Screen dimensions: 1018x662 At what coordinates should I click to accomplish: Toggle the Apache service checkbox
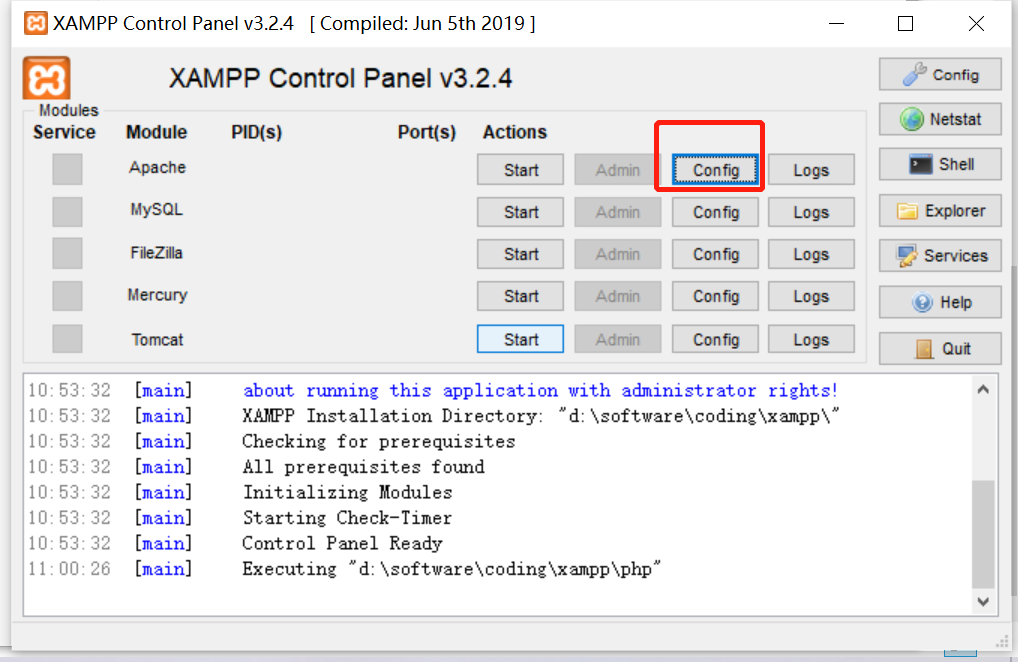coord(68,169)
